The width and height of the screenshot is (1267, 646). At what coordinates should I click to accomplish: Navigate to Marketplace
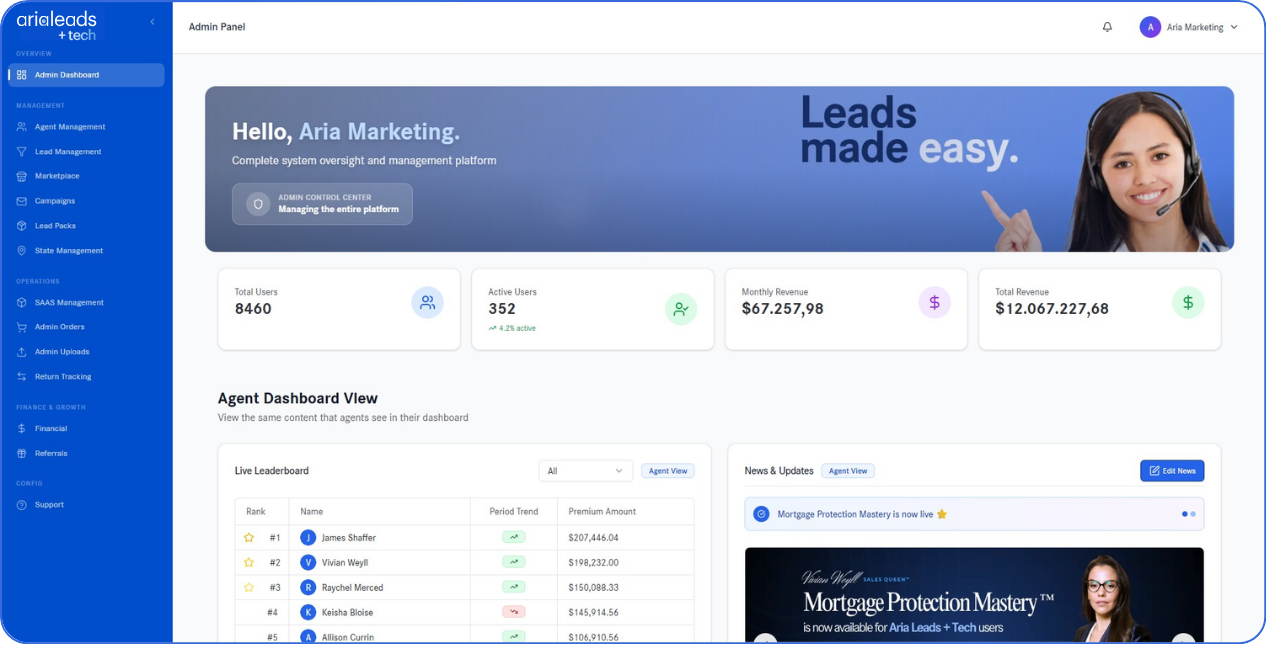[x=86, y=176]
